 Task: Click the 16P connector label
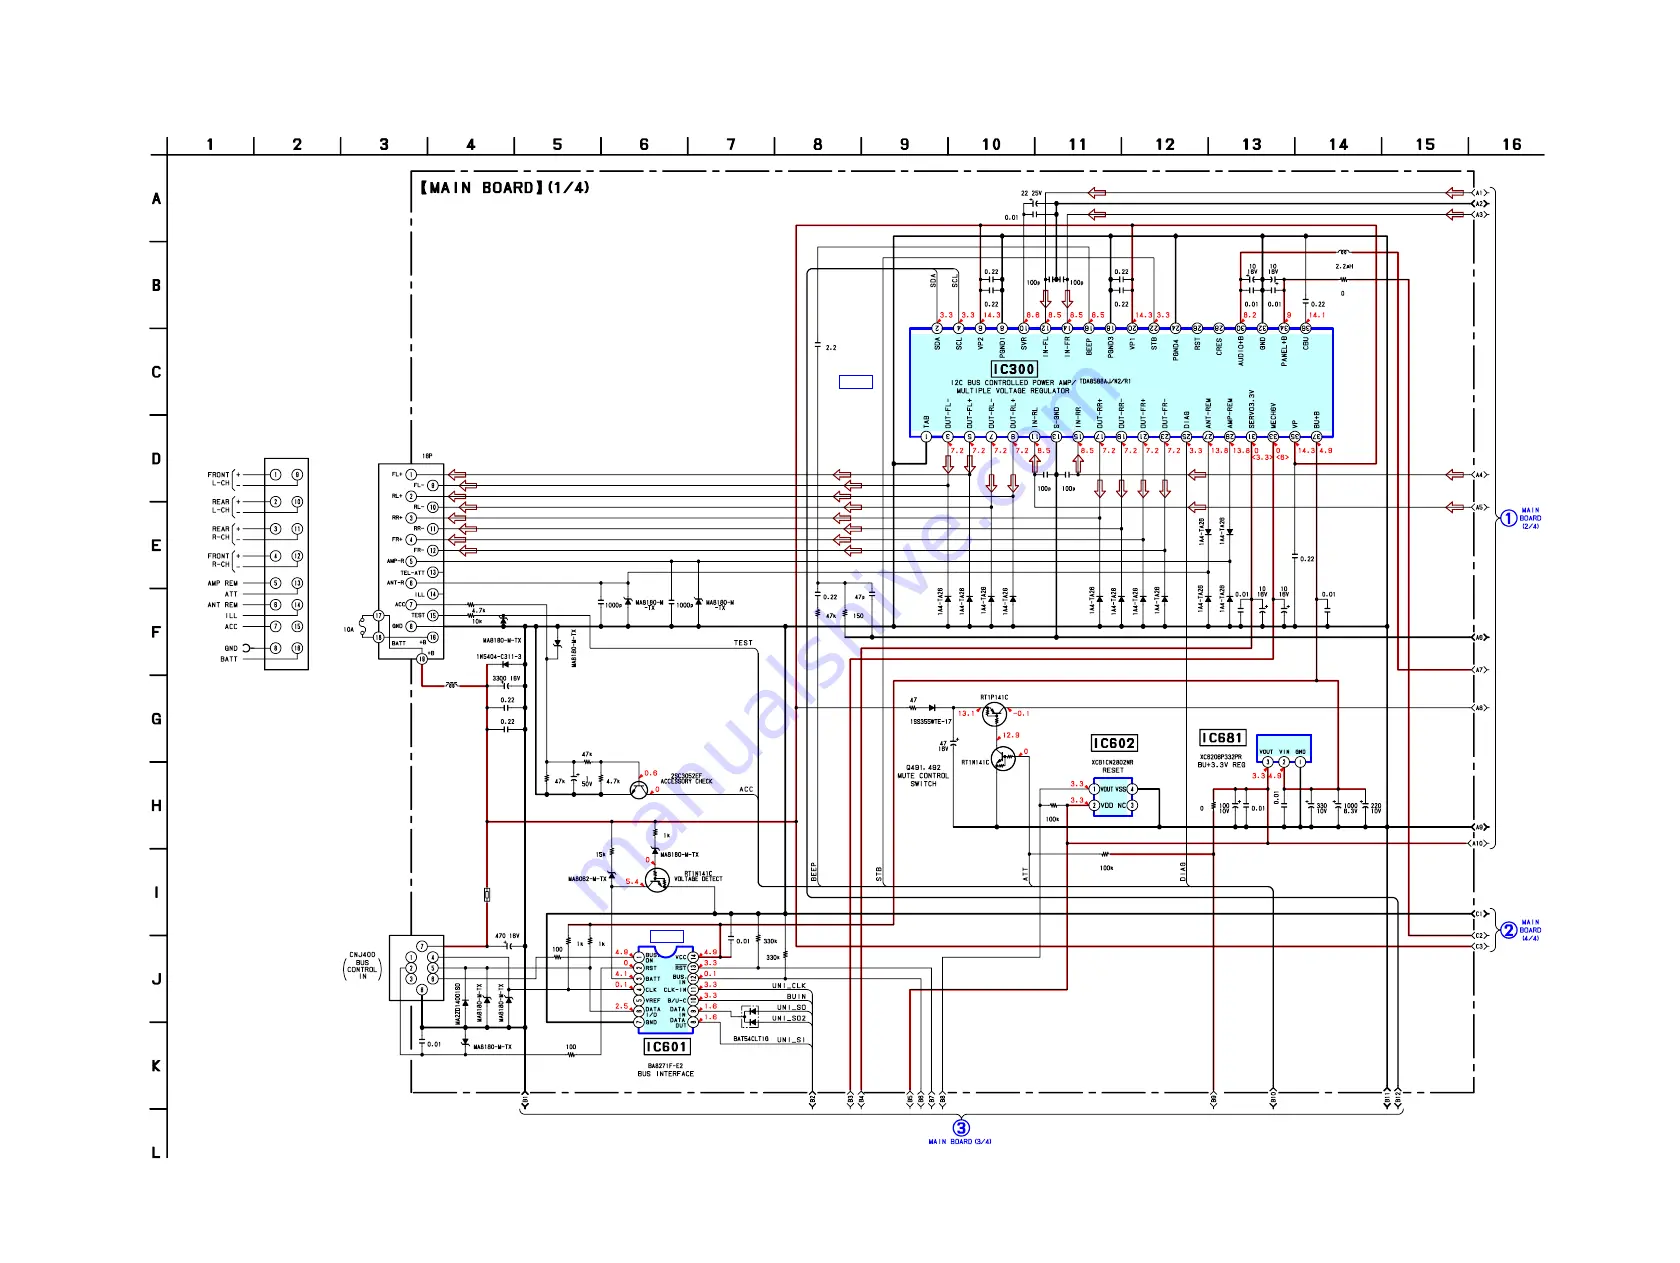tap(427, 456)
